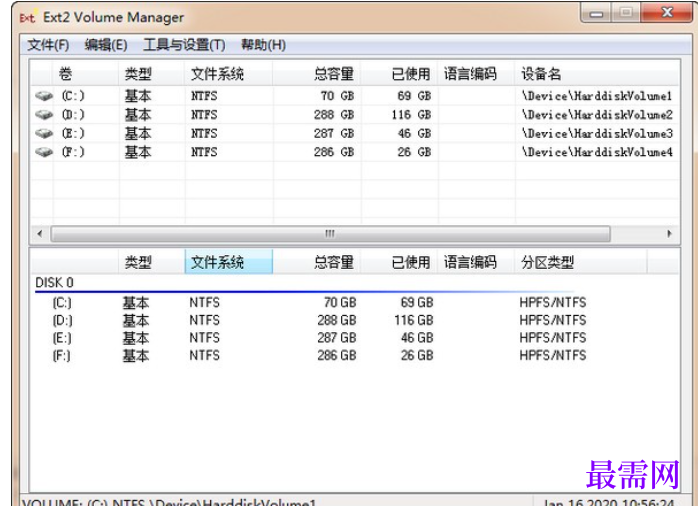The height and width of the screenshot is (506, 698).
Task: Click the horizontal scrollbar left arrow
Action: 40,234
